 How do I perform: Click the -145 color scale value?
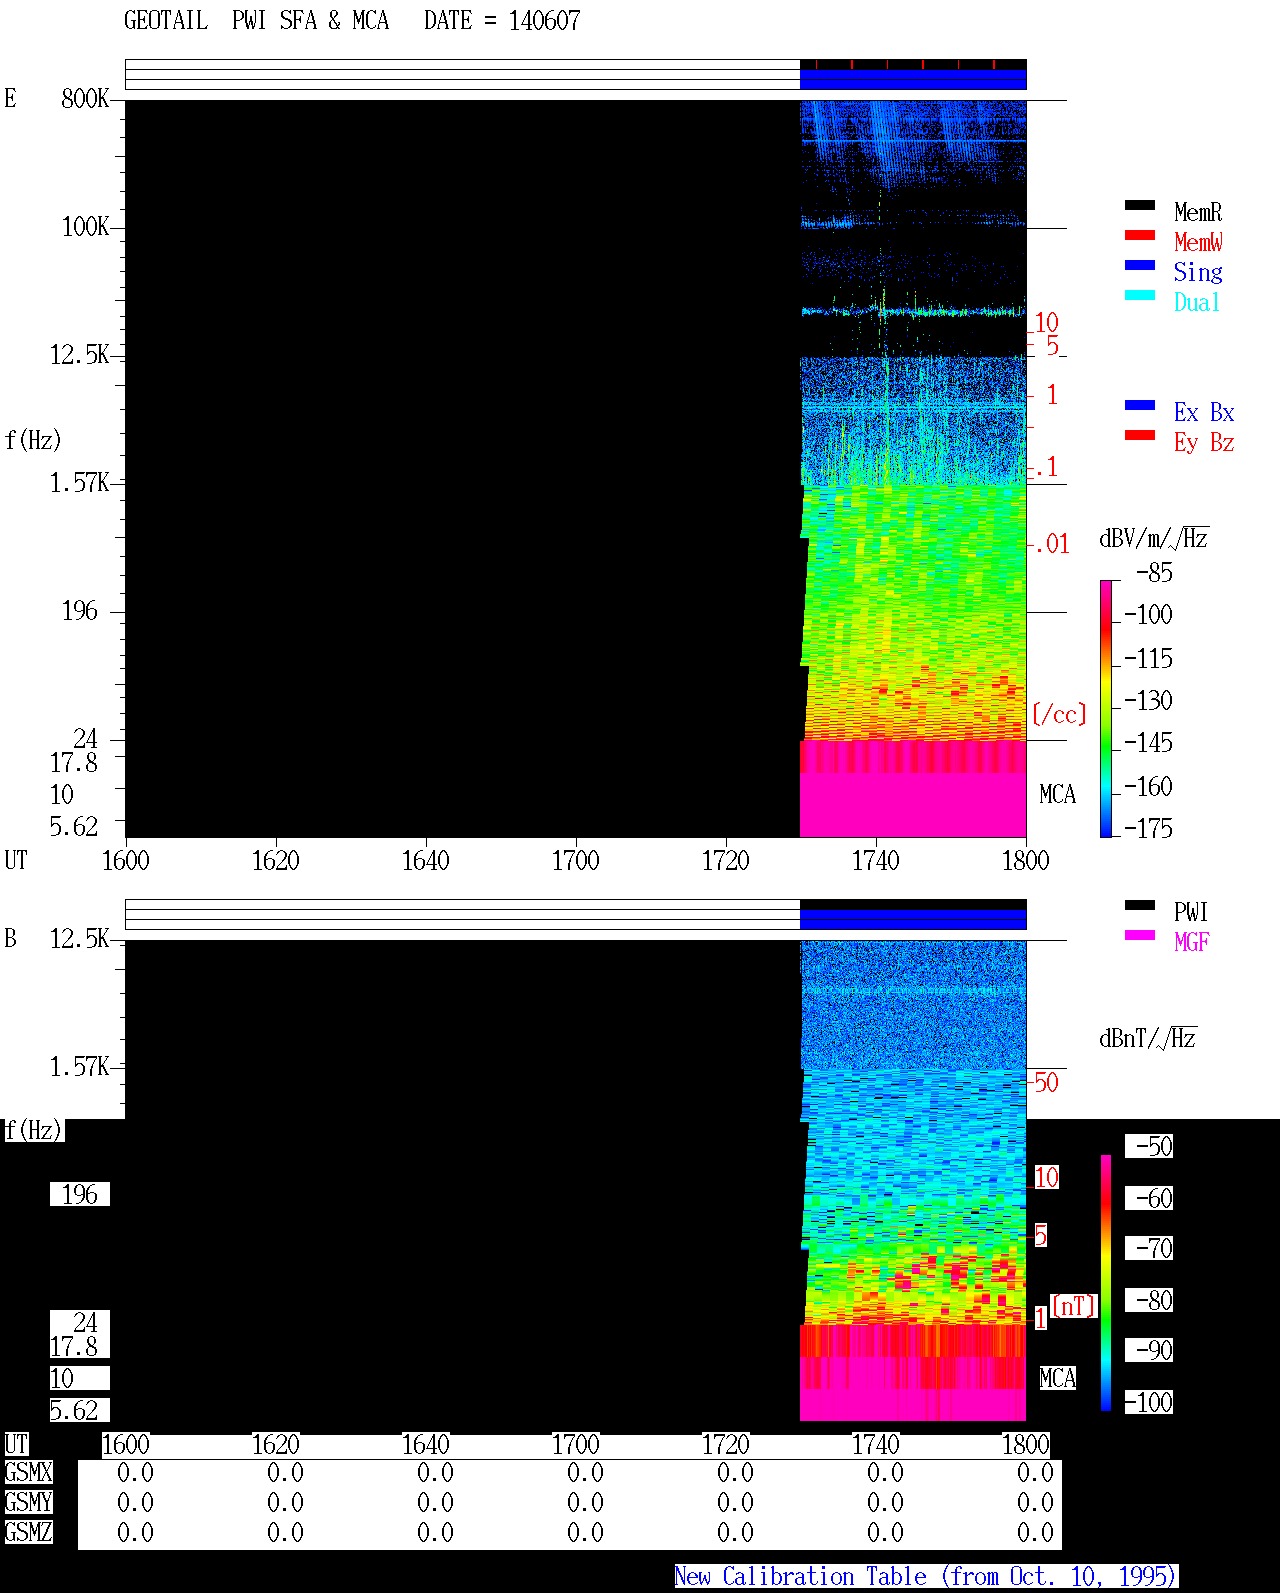(1148, 742)
